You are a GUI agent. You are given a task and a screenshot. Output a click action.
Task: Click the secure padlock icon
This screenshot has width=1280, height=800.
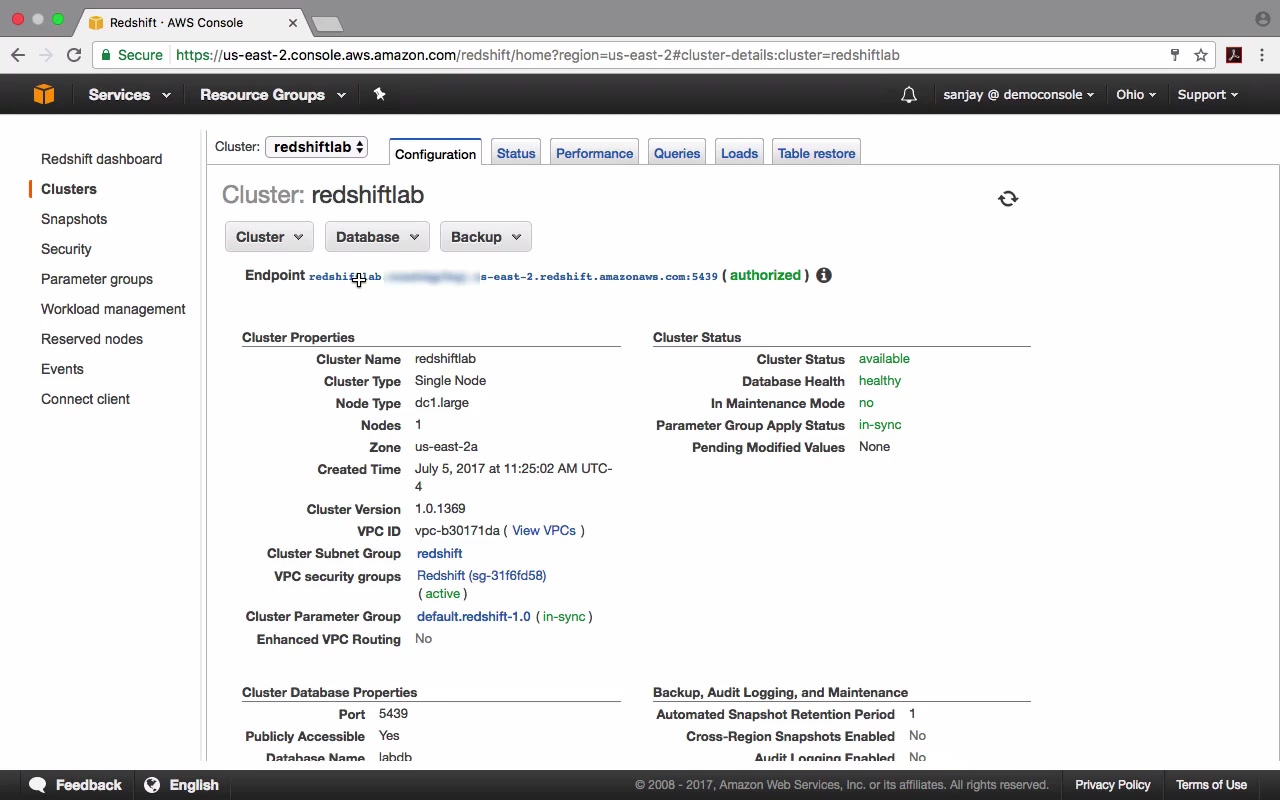pyautogui.click(x=105, y=55)
